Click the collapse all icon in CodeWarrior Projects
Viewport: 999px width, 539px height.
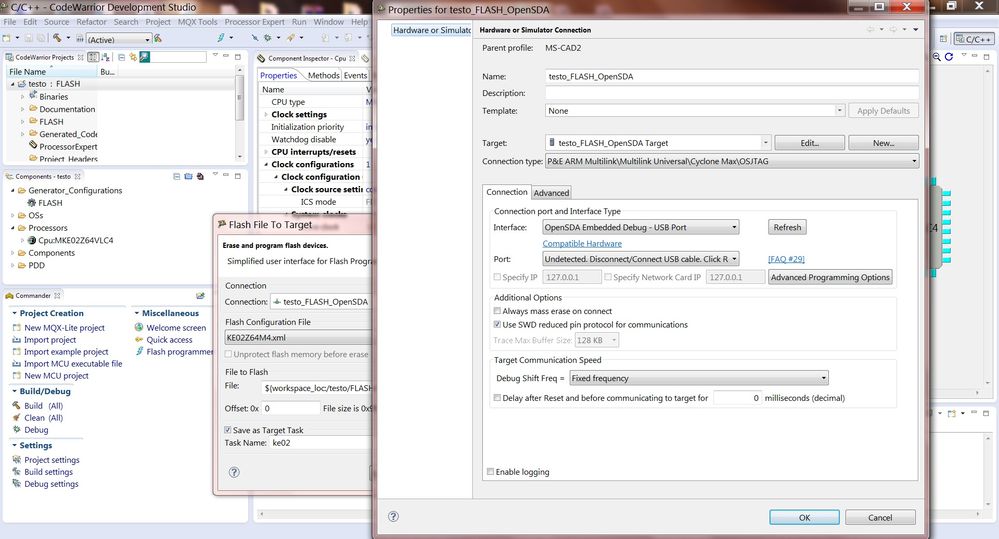point(121,57)
